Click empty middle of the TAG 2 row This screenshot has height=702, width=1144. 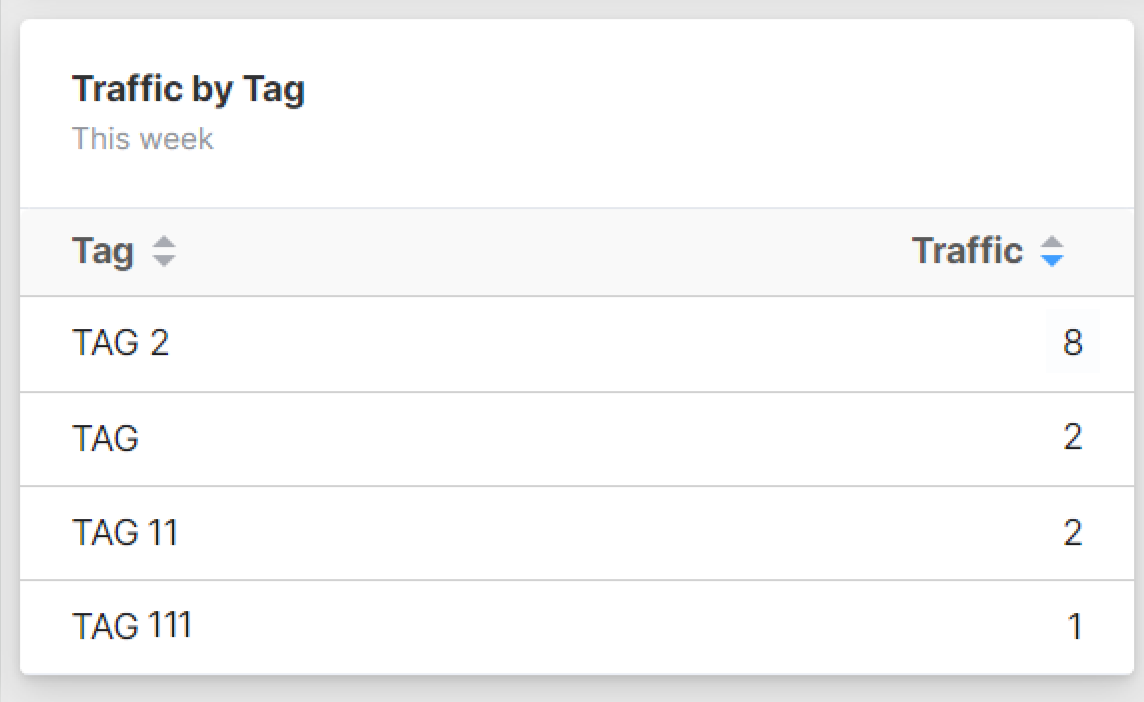(x=600, y=344)
